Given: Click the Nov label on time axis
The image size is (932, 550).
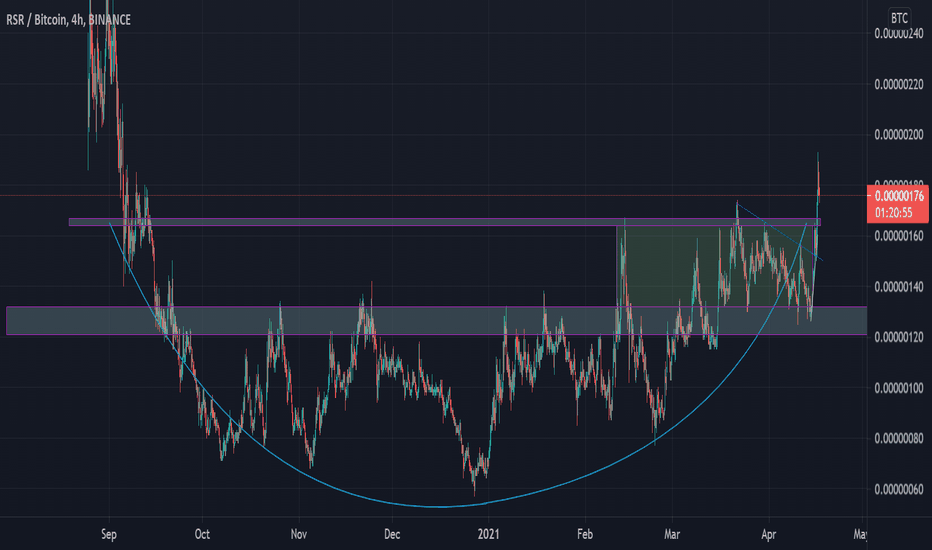Looking at the screenshot, I should point(298,534).
